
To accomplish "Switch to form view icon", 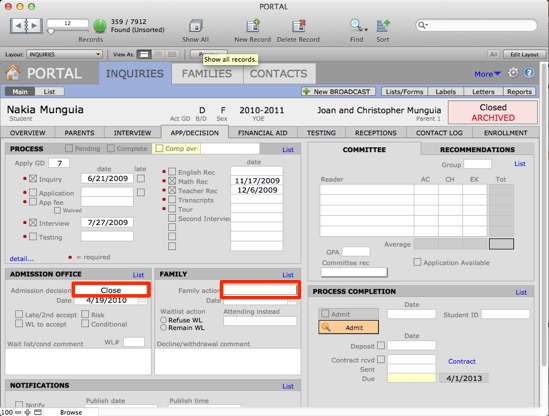I will coord(144,55).
